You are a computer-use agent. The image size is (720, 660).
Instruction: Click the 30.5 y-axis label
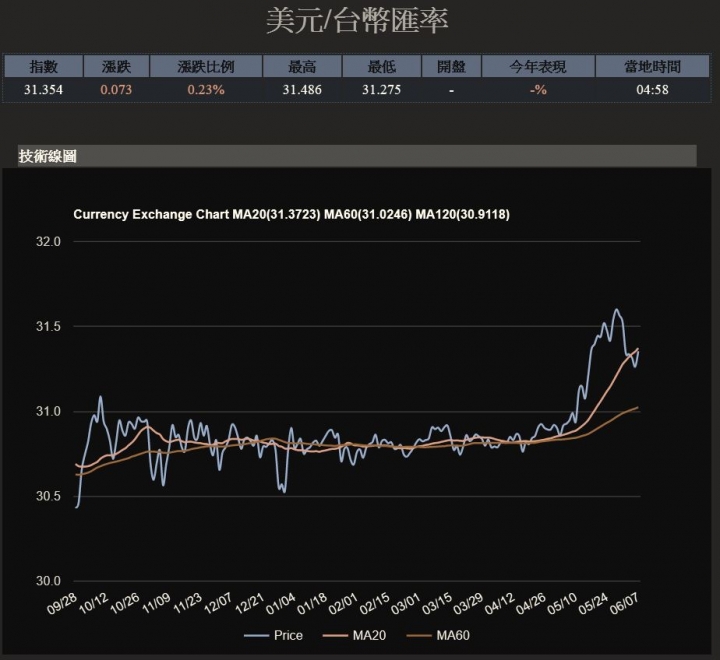(48, 496)
